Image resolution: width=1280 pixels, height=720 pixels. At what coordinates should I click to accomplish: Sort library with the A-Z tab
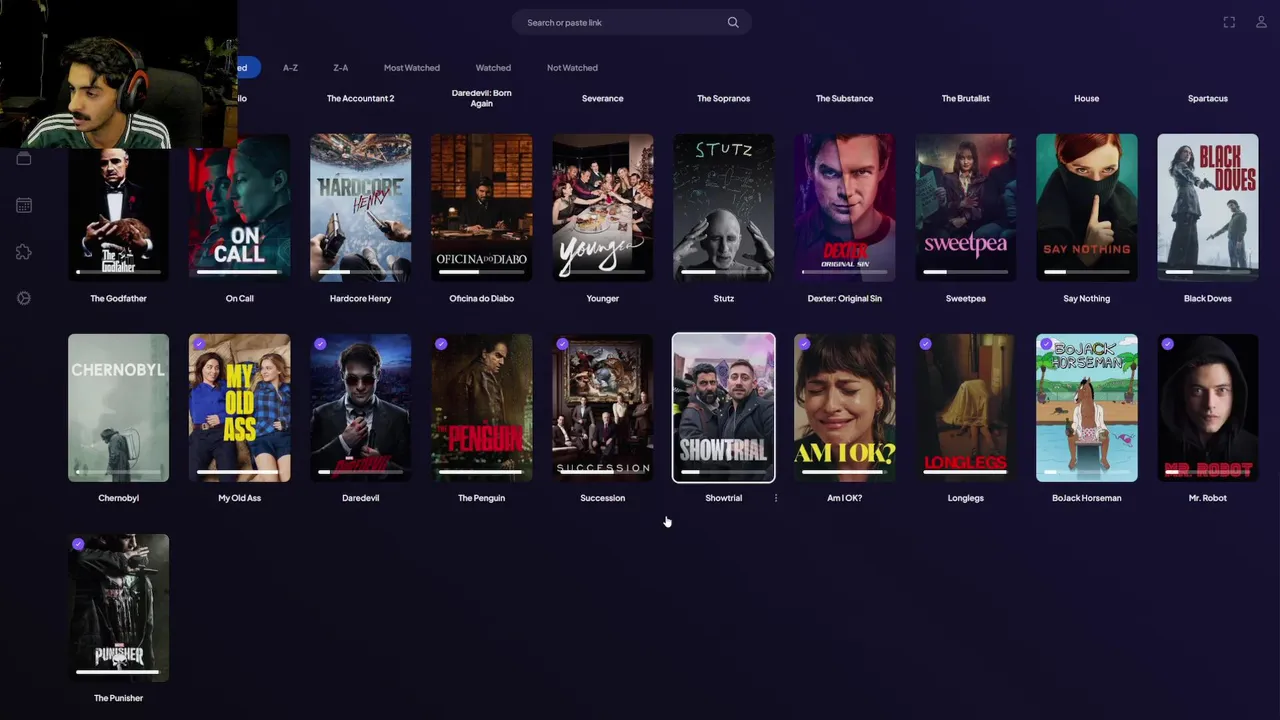290,68
